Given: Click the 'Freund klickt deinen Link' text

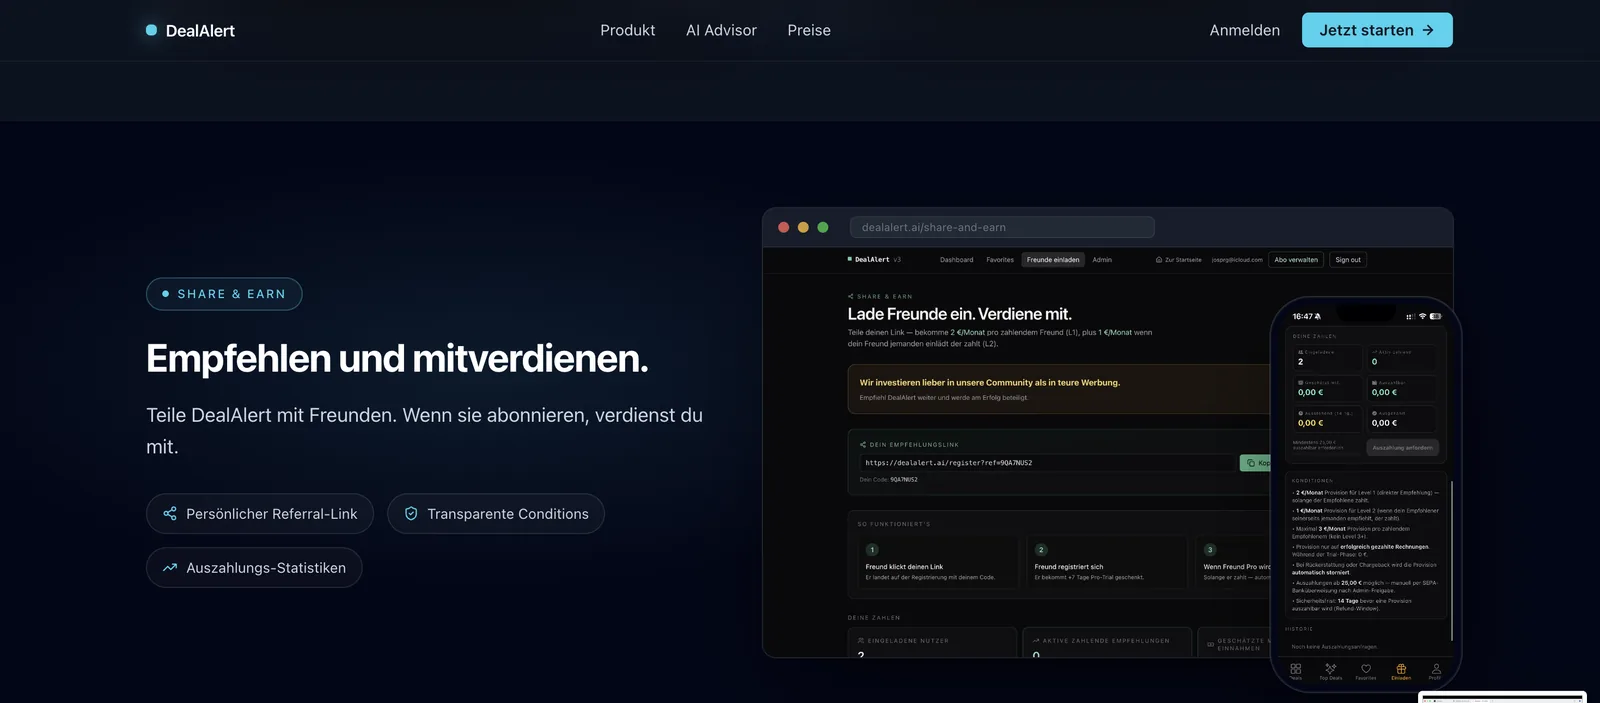Looking at the screenshot, I should coord(904,567).
